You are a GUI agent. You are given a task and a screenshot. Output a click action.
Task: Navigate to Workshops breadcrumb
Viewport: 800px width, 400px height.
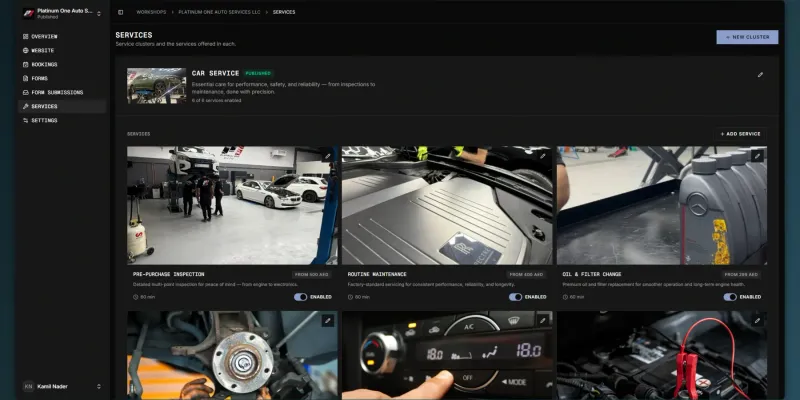[x=151, y=12]
